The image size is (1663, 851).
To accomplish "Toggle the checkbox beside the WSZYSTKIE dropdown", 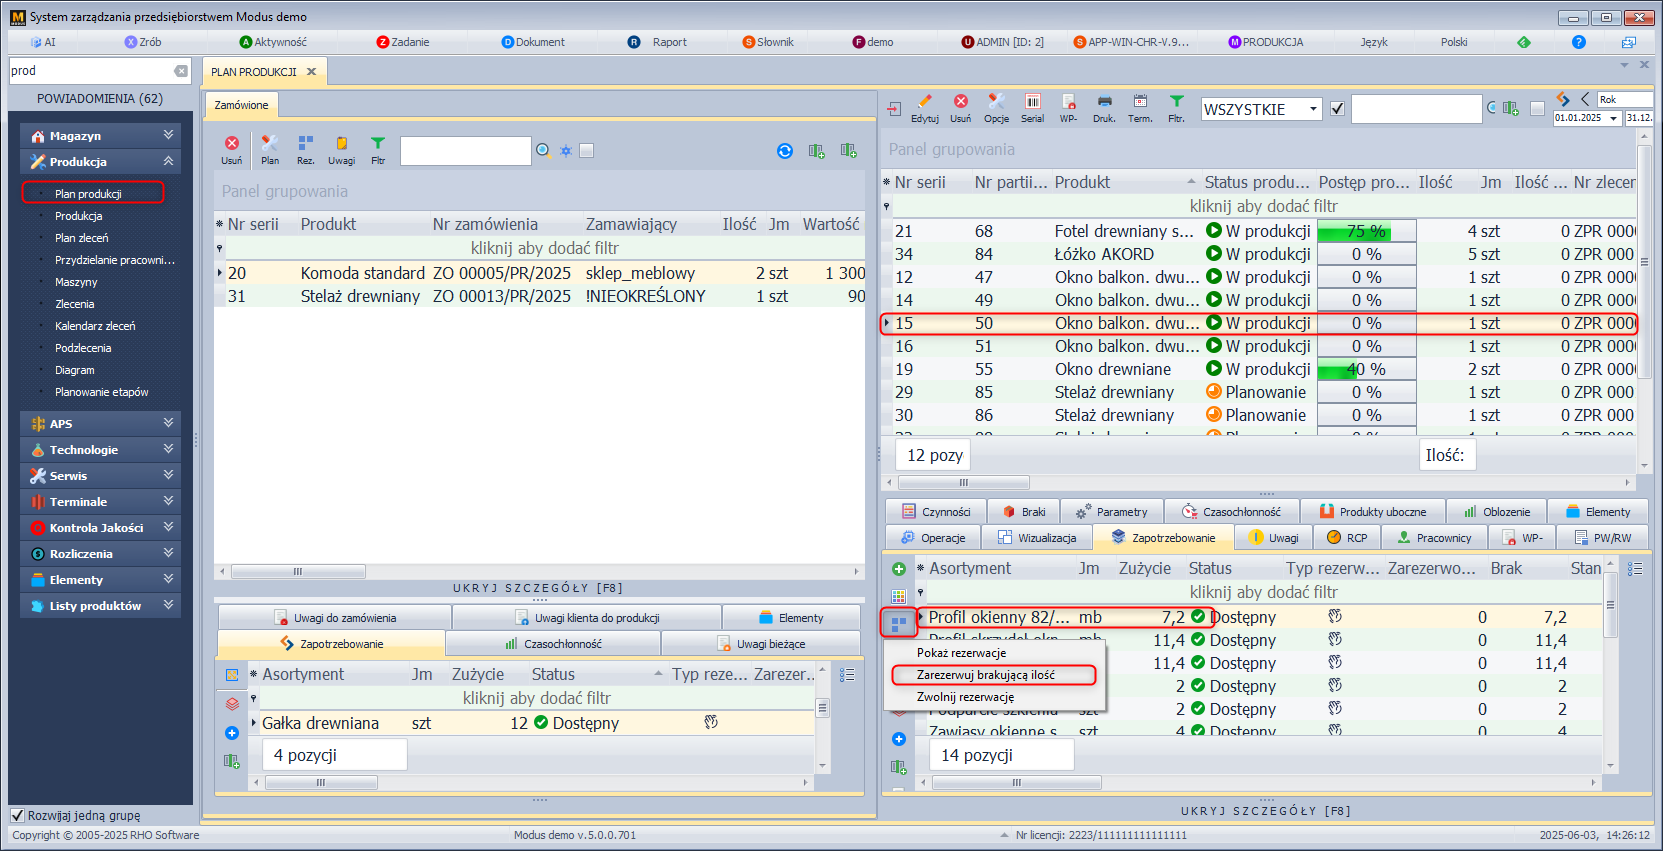I will pyautogui.click(x=1337, y=109).
